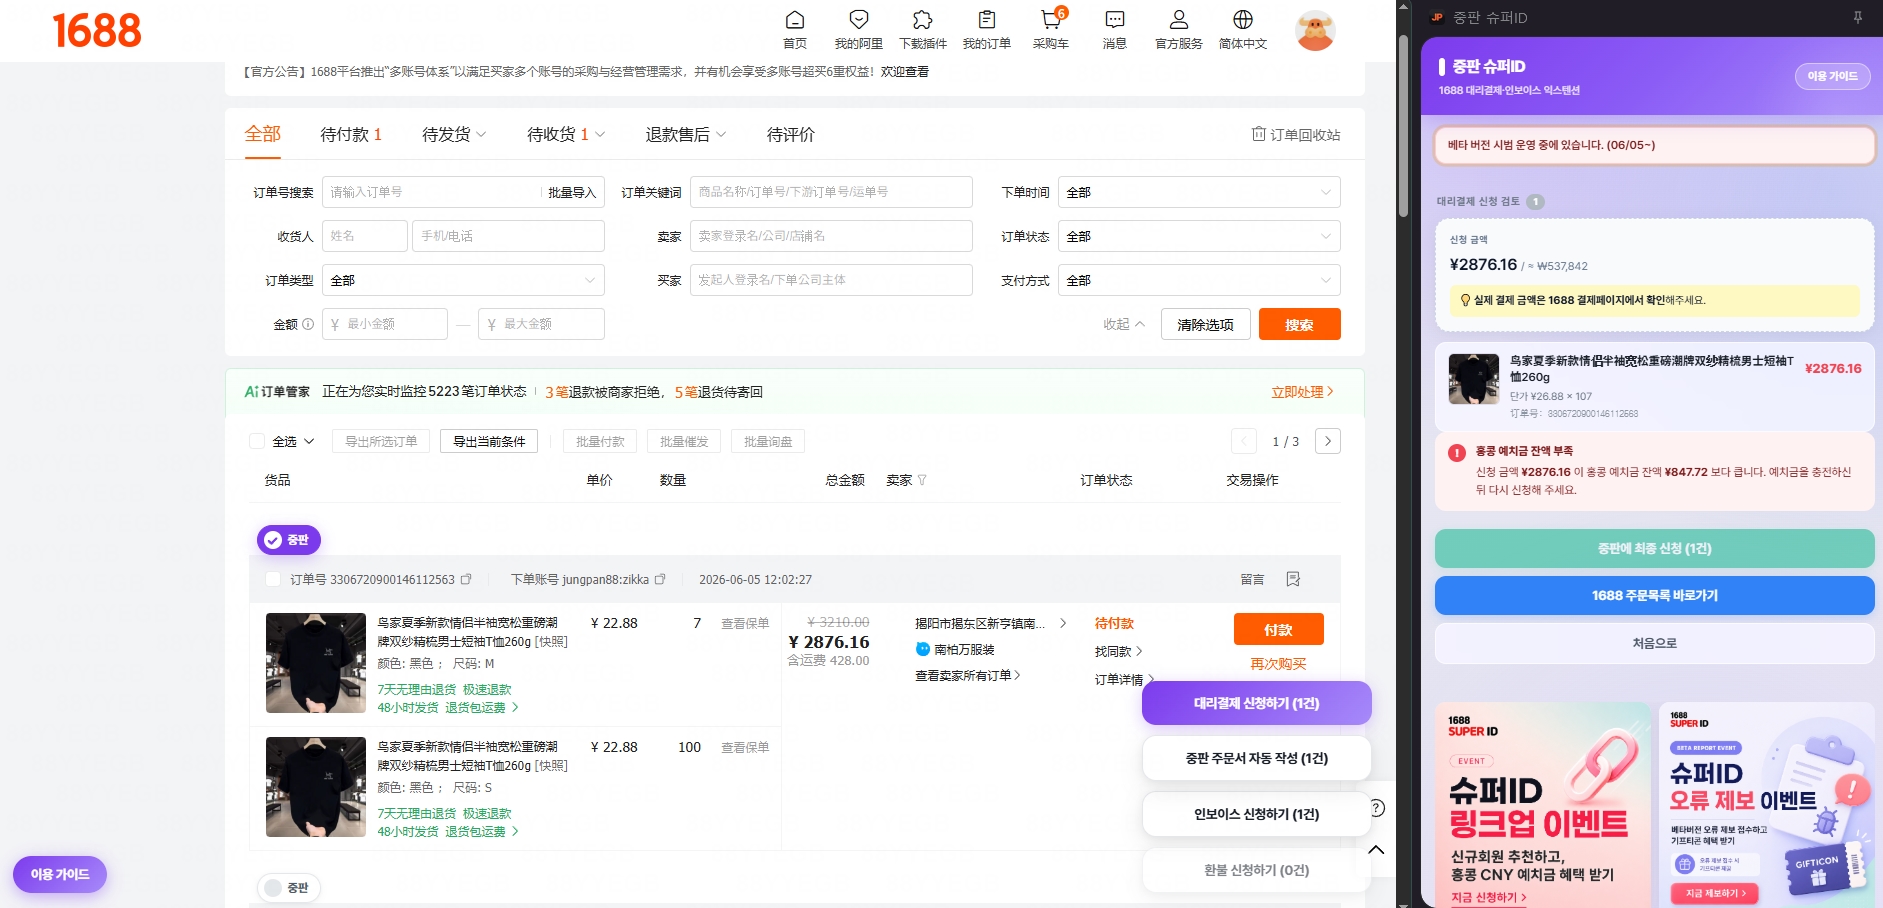1883x908 pixels.
Task: Collapse filters with 收起
Action: pos(1124,324)
